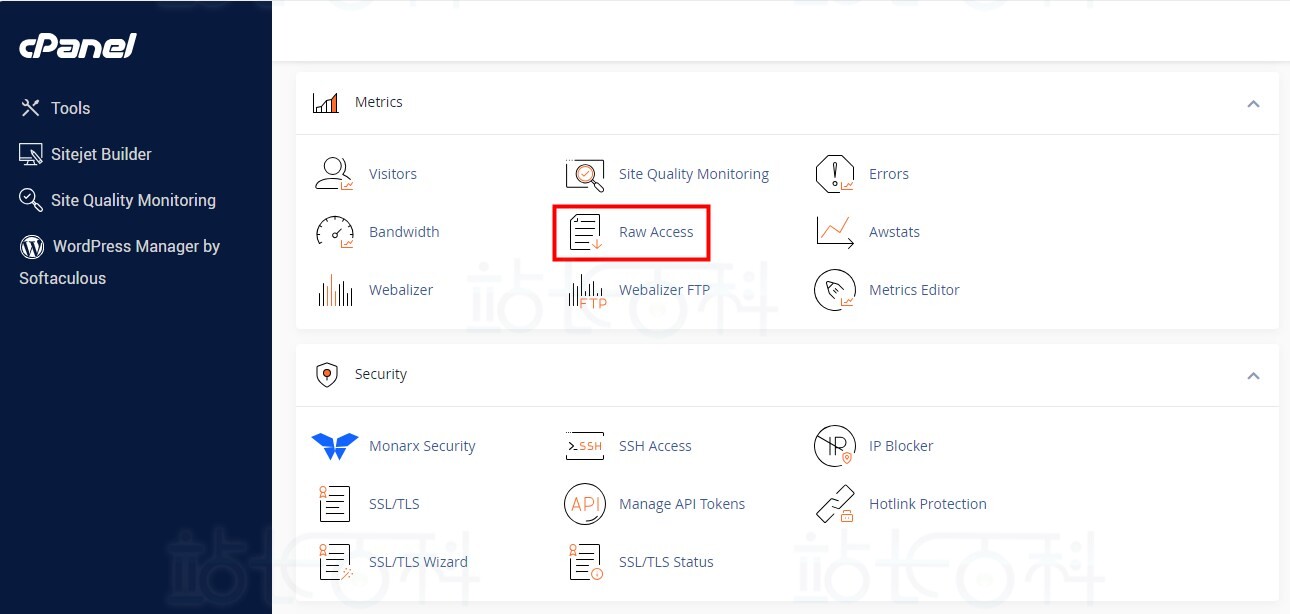Collapse the Metrics section chevron
Viewport: 1290px width, 614px height.
1253,104
